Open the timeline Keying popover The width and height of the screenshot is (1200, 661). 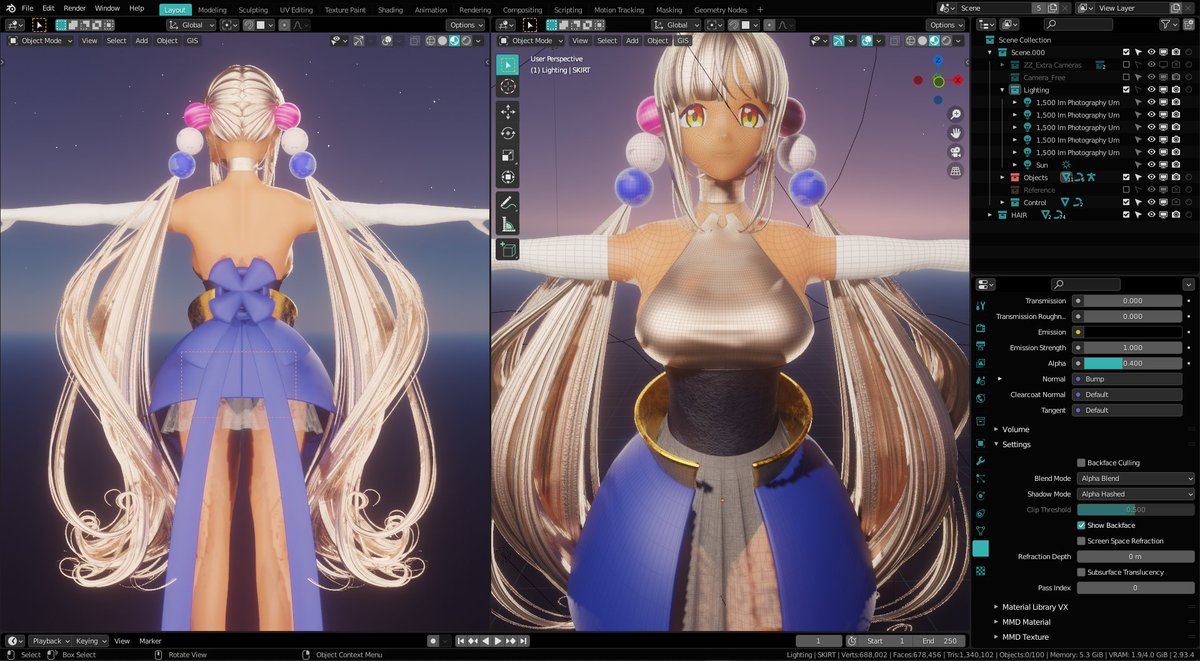click(90, 641)
